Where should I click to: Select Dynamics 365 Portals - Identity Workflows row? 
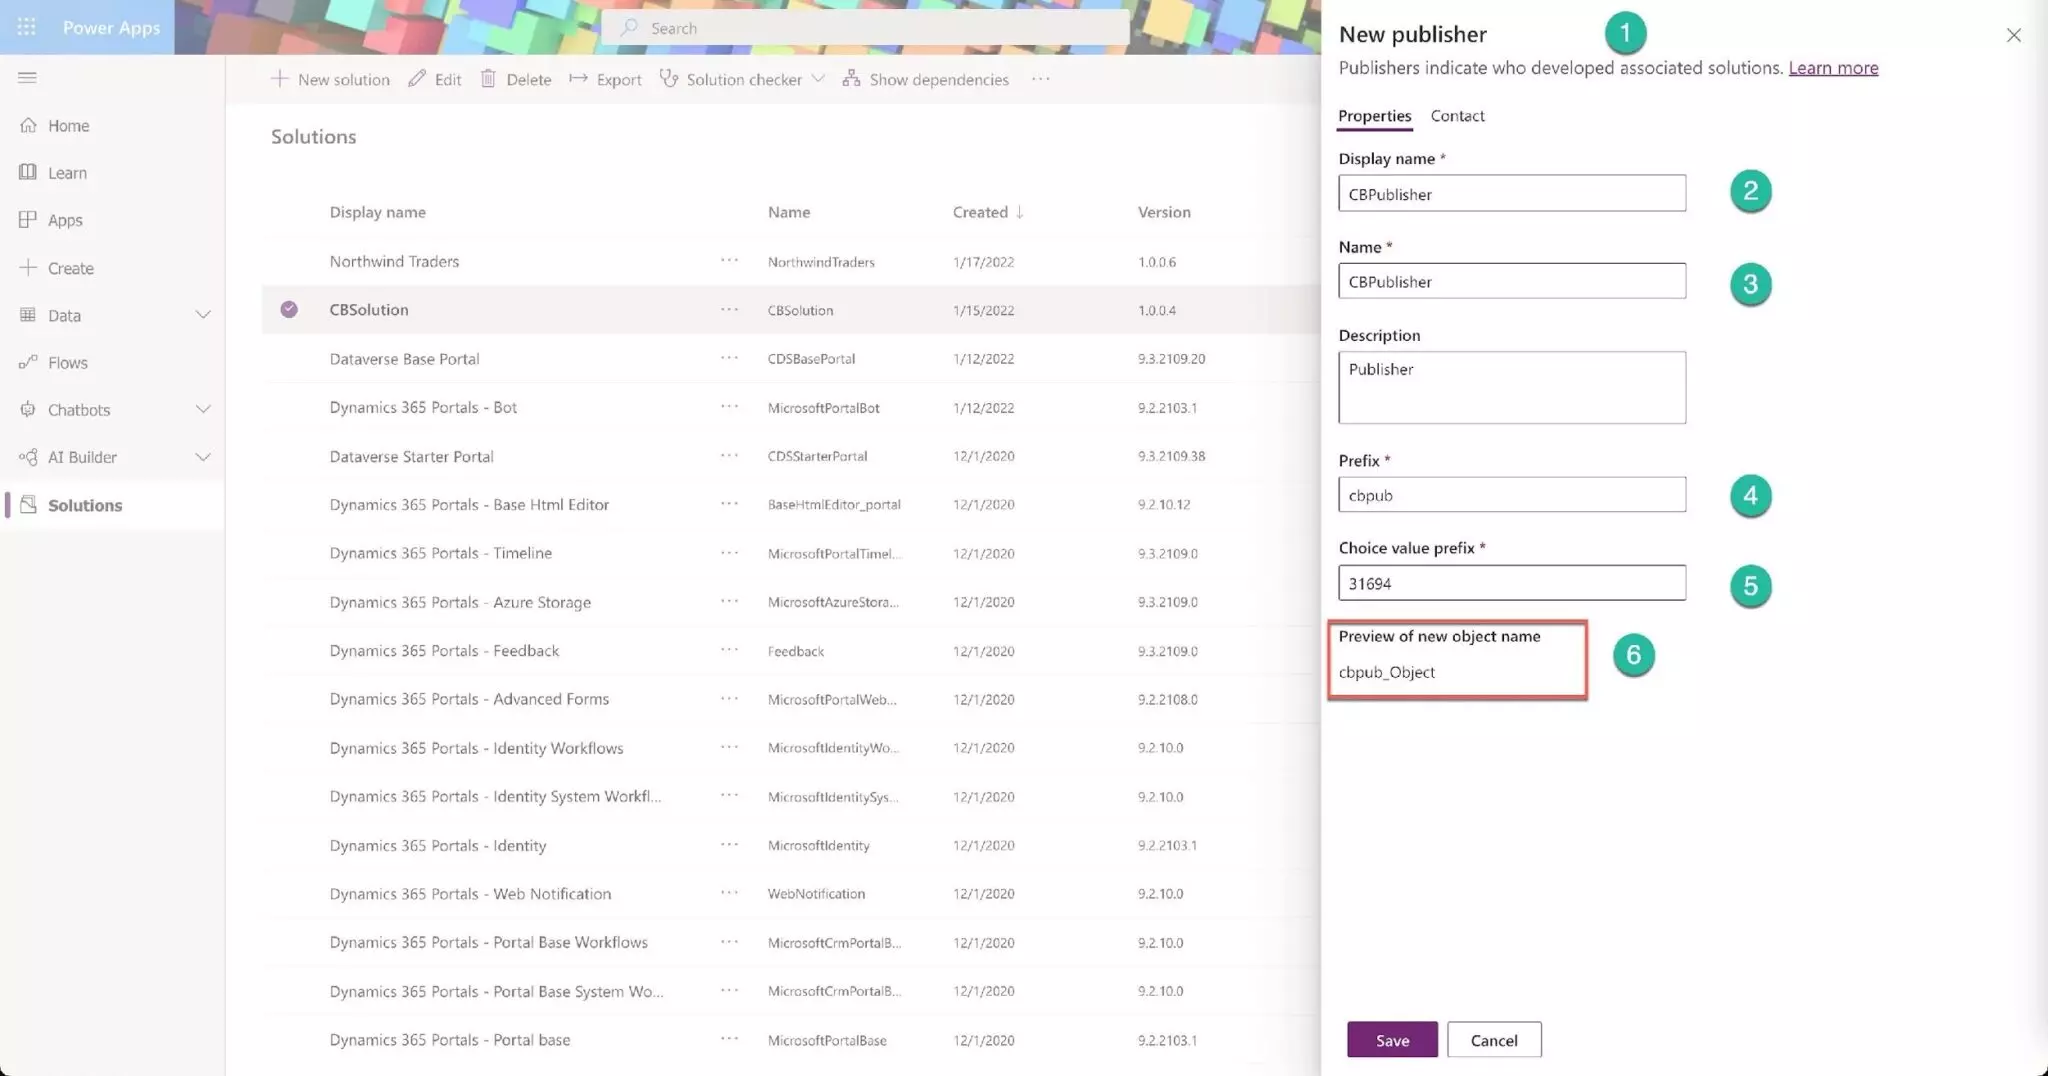tap(791, 748)
